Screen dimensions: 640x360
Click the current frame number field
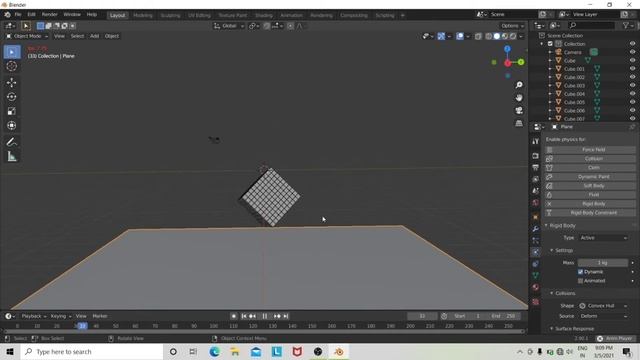[x=422, y=316]
